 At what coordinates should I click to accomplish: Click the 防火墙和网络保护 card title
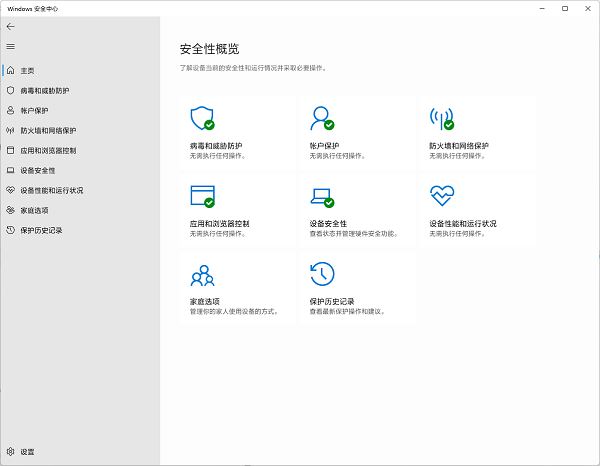(459, 146)
